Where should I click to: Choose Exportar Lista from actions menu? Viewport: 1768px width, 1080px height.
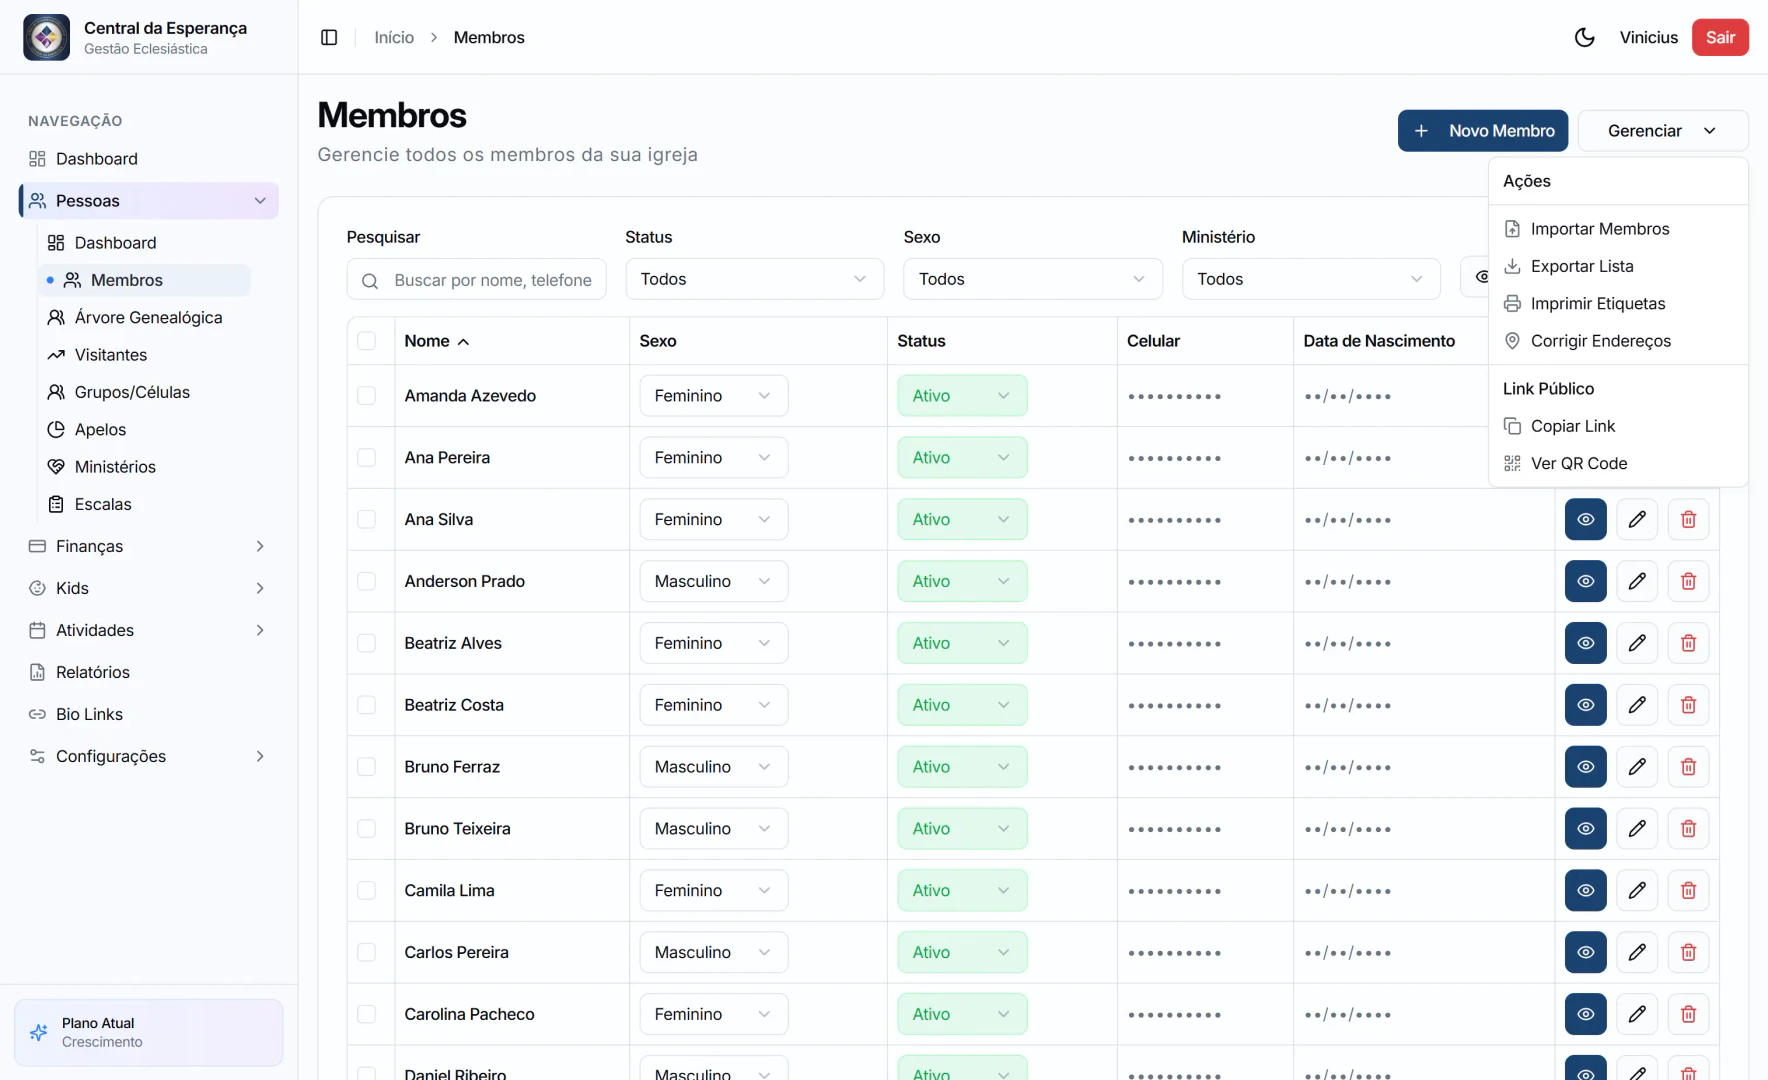(1581, 266)
